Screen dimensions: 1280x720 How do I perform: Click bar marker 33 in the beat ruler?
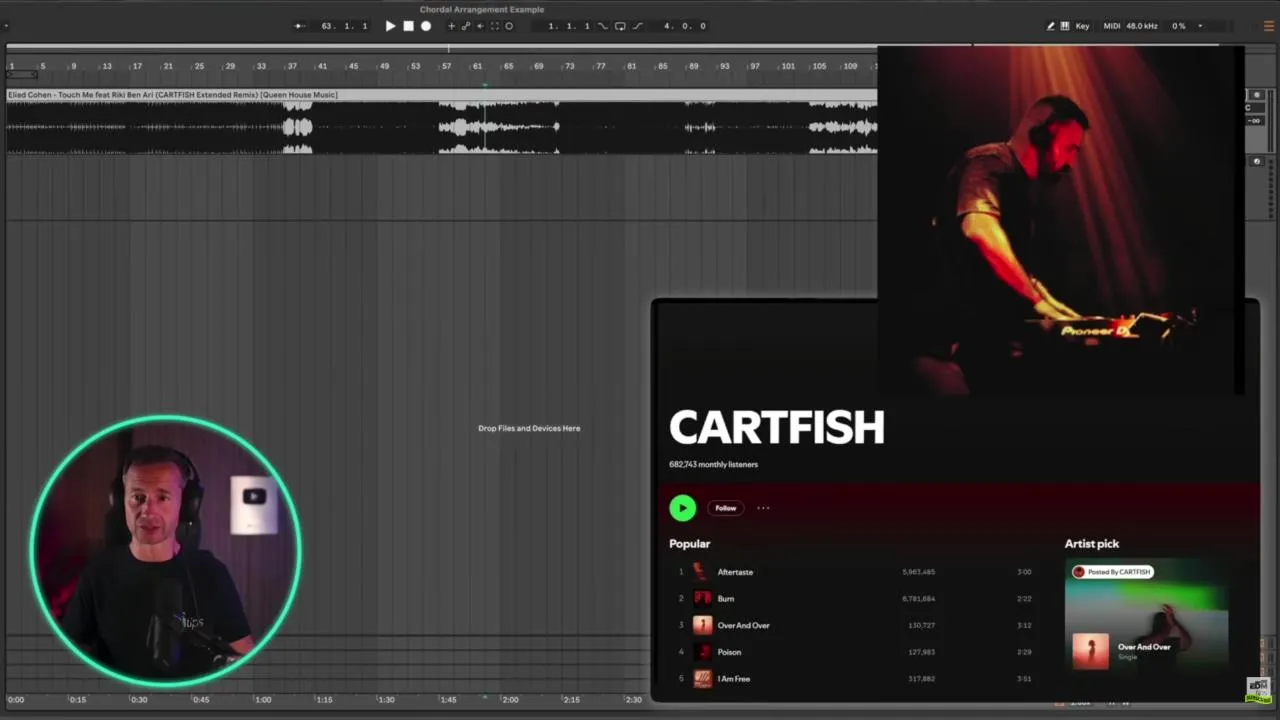[x=261, y=66]
